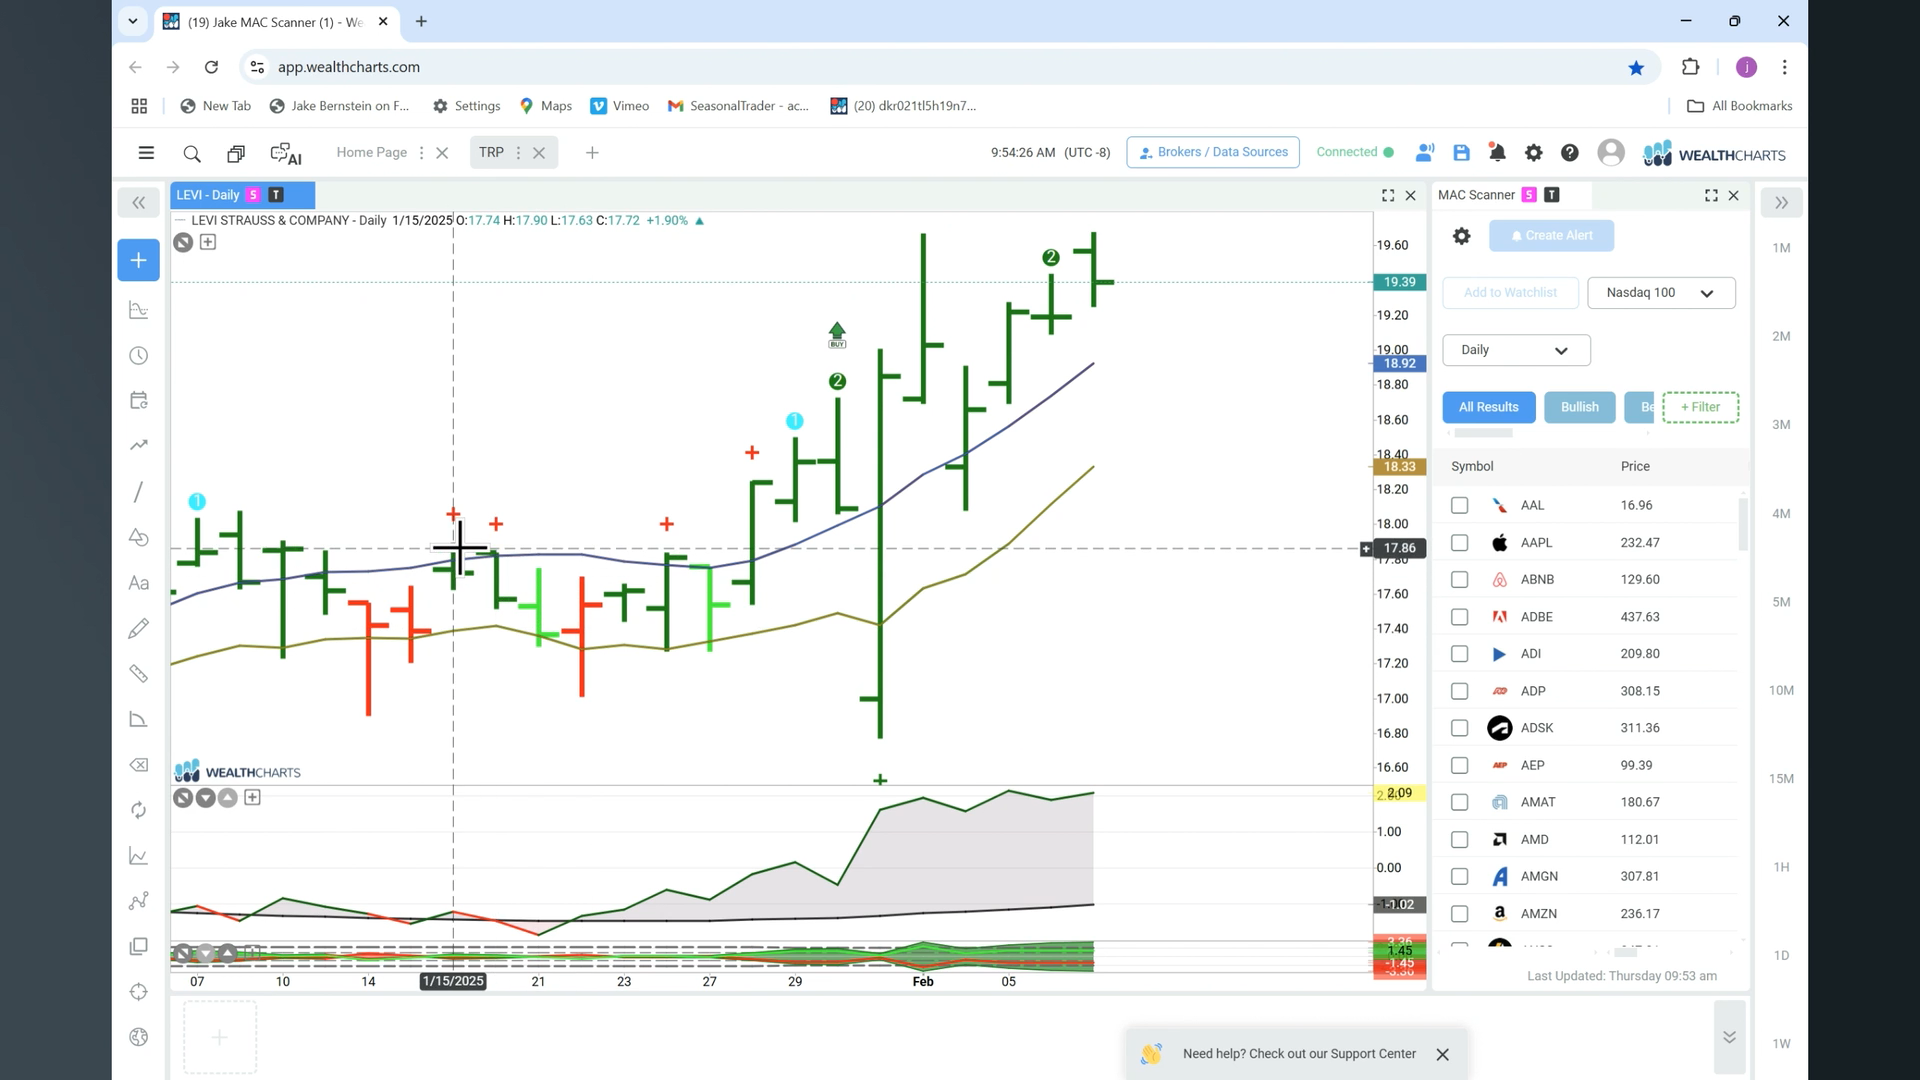
Task: Select the text Aa annotation tool
Action: 139,583
